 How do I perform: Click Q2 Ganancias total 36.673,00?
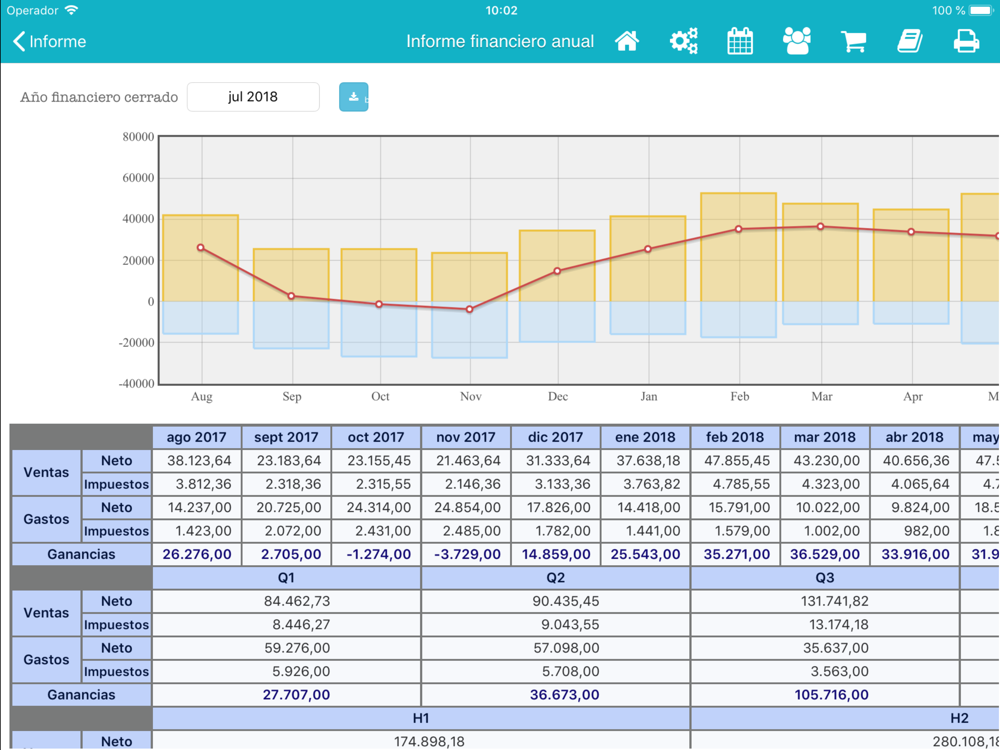pyautogui.click(x=556, y=695)
